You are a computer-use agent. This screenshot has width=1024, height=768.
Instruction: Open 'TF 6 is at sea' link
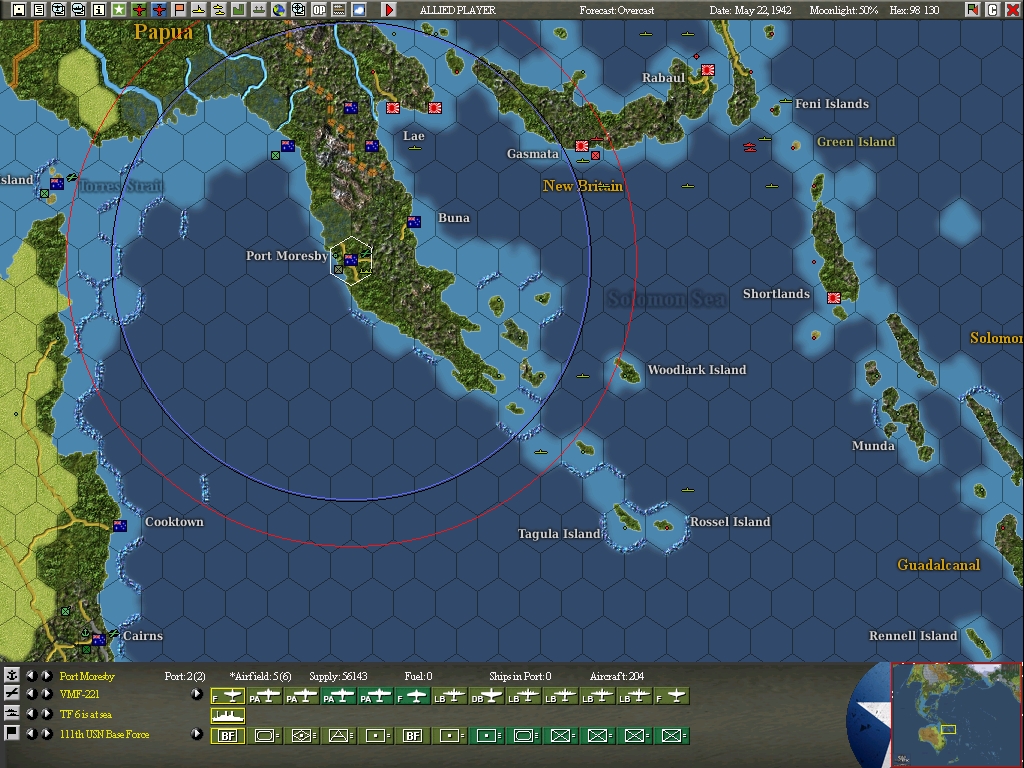86,714
